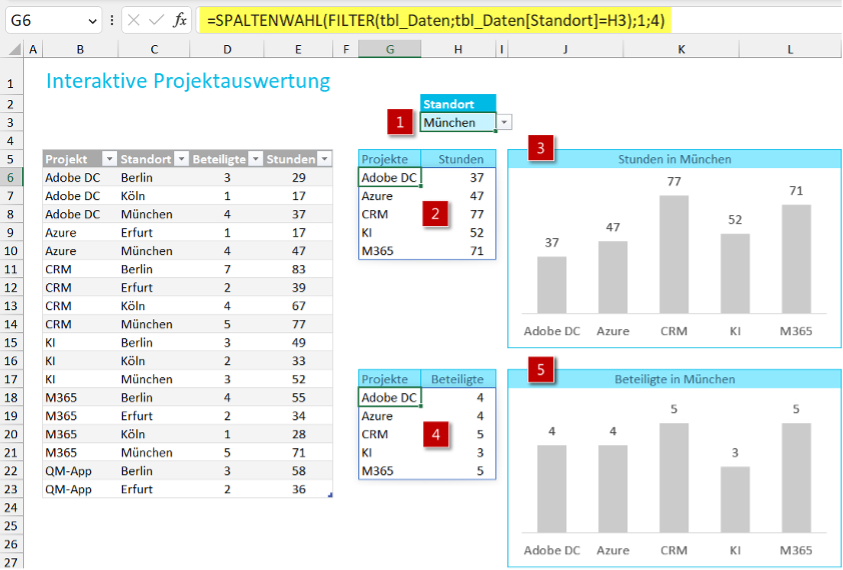The width and height of the screenshot is (843, 570).
Task: Open the Standort column filter dropdown
Action: click(181, 159)
